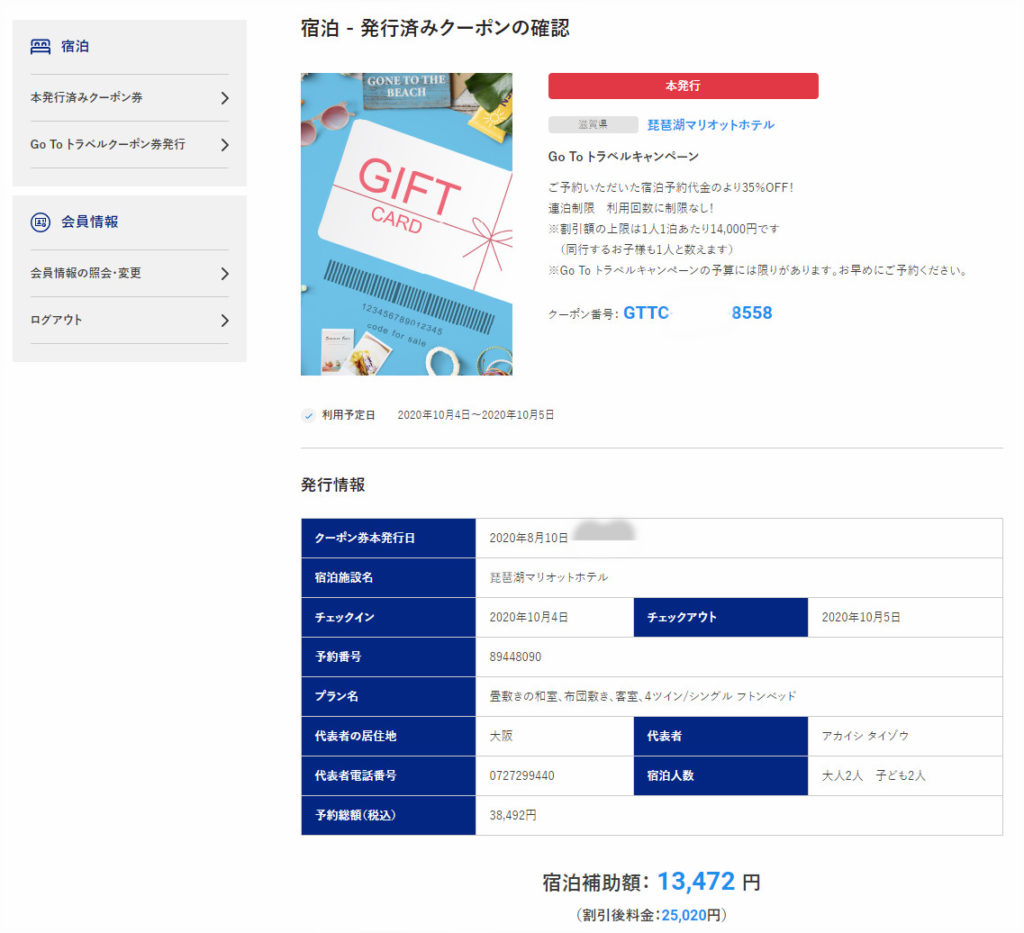The image size is (1024, 933).
Task: Click the arrow beside ログアウト
Action: [224, 320]
